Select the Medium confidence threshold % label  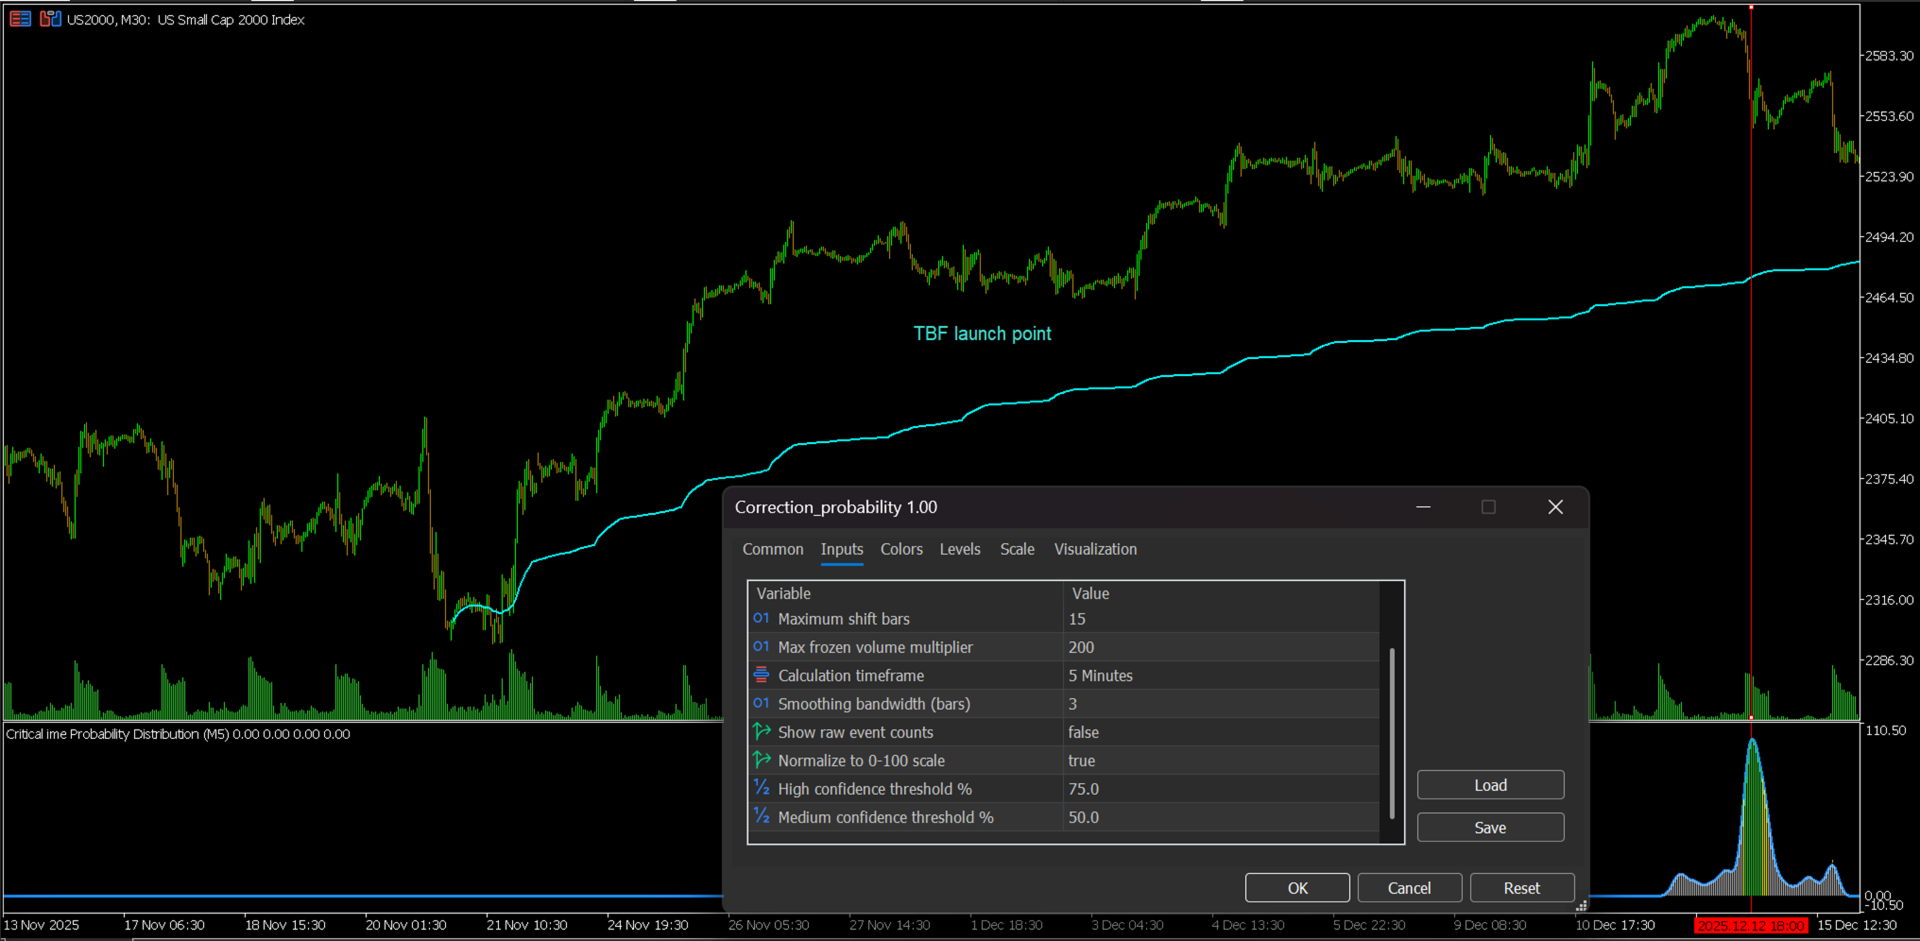coord(886,817)
